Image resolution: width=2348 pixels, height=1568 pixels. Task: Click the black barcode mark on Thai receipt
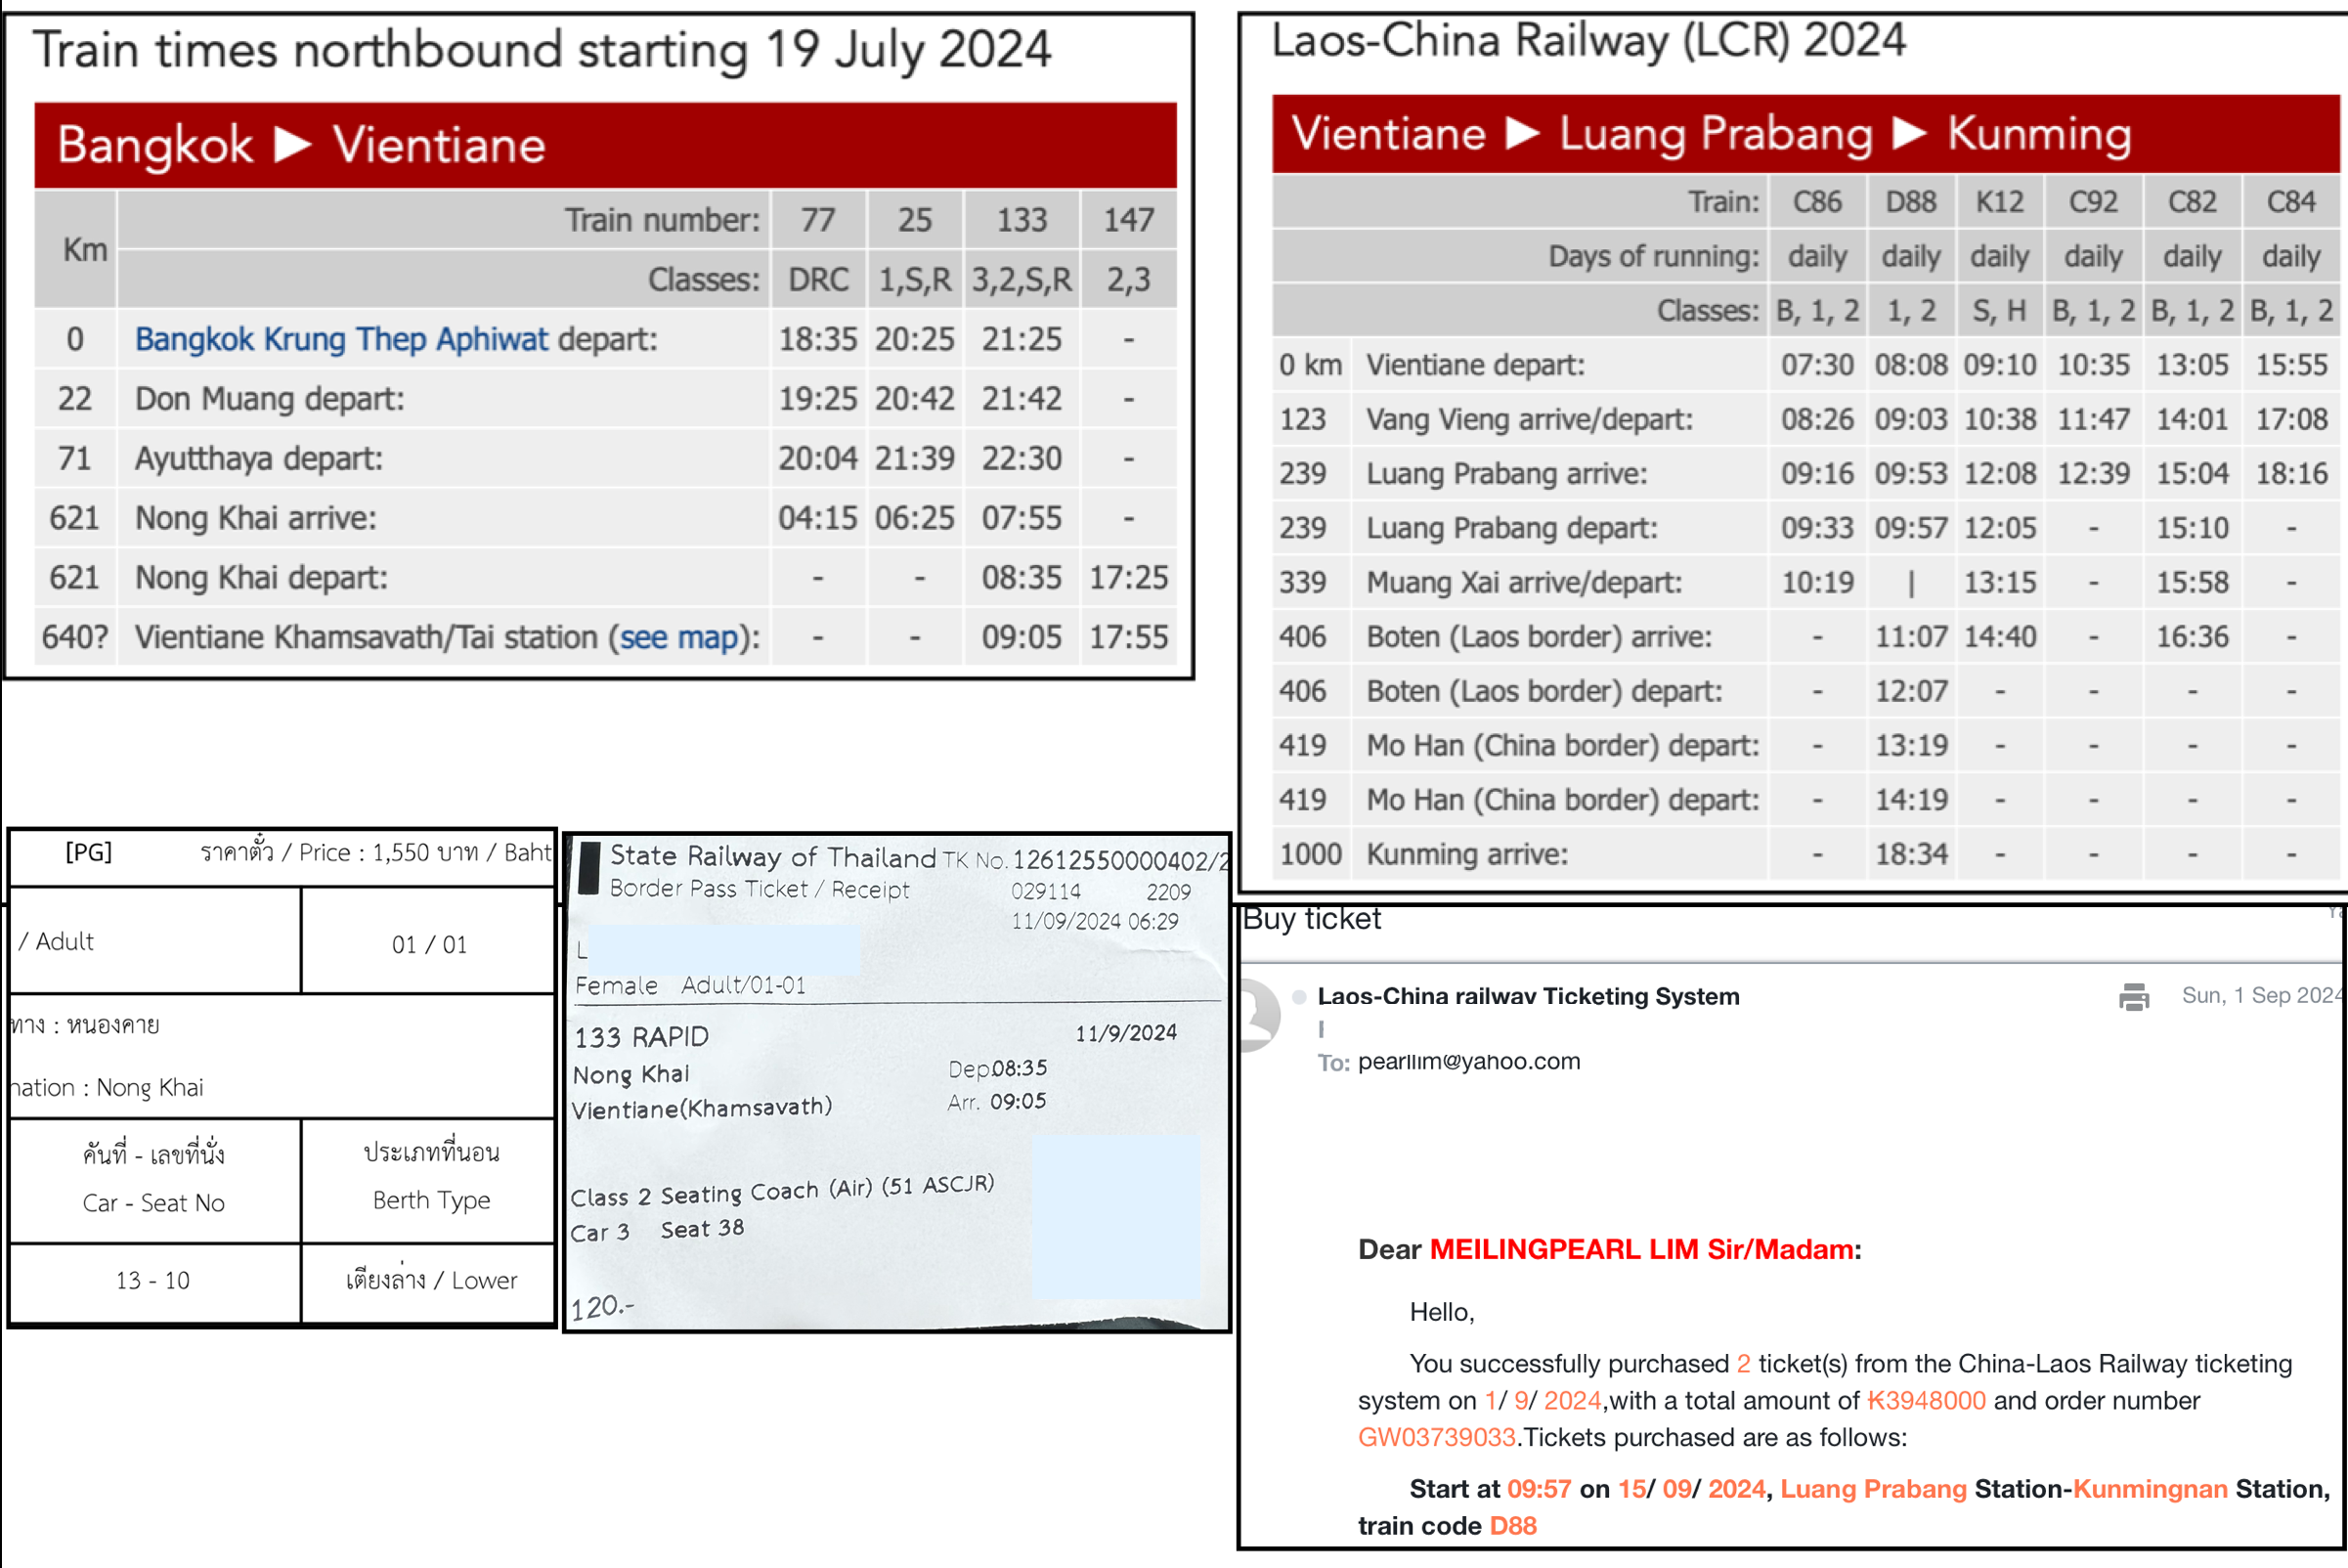pos(590,868)
